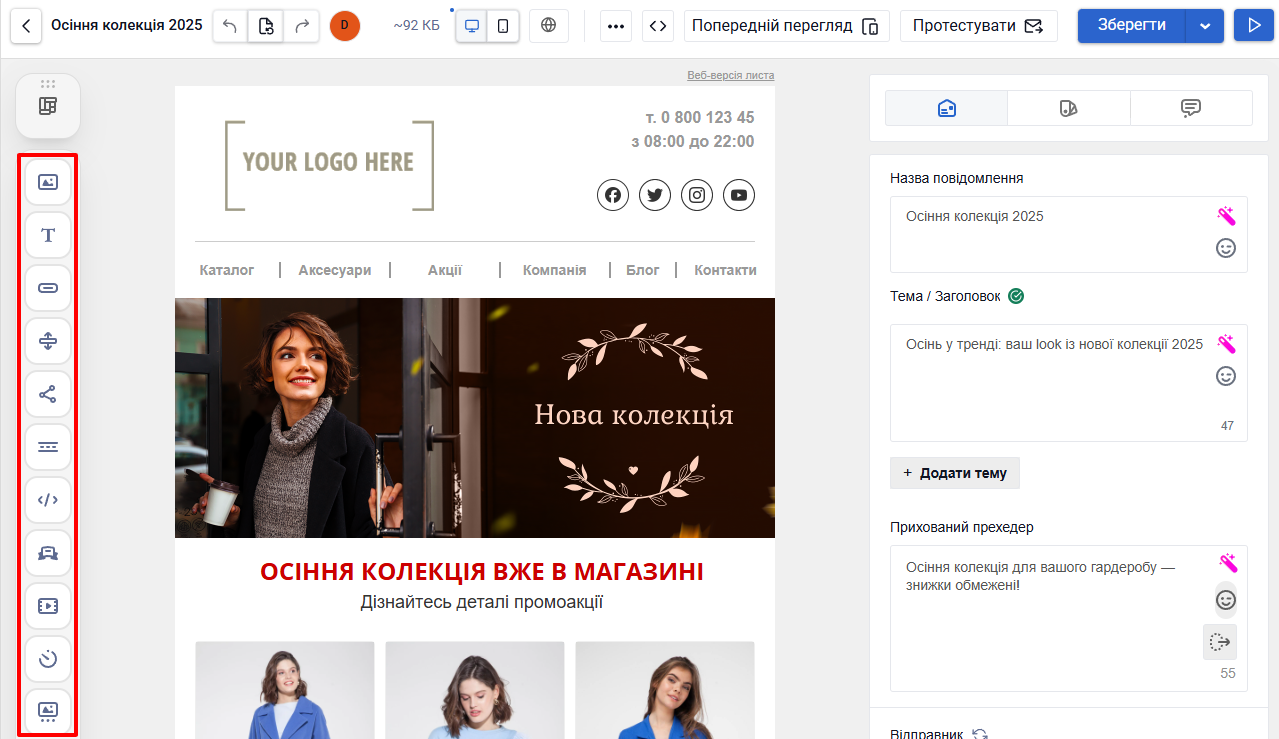Select the Image block in sidebar
1279x739 pixels.
[48, 182]
